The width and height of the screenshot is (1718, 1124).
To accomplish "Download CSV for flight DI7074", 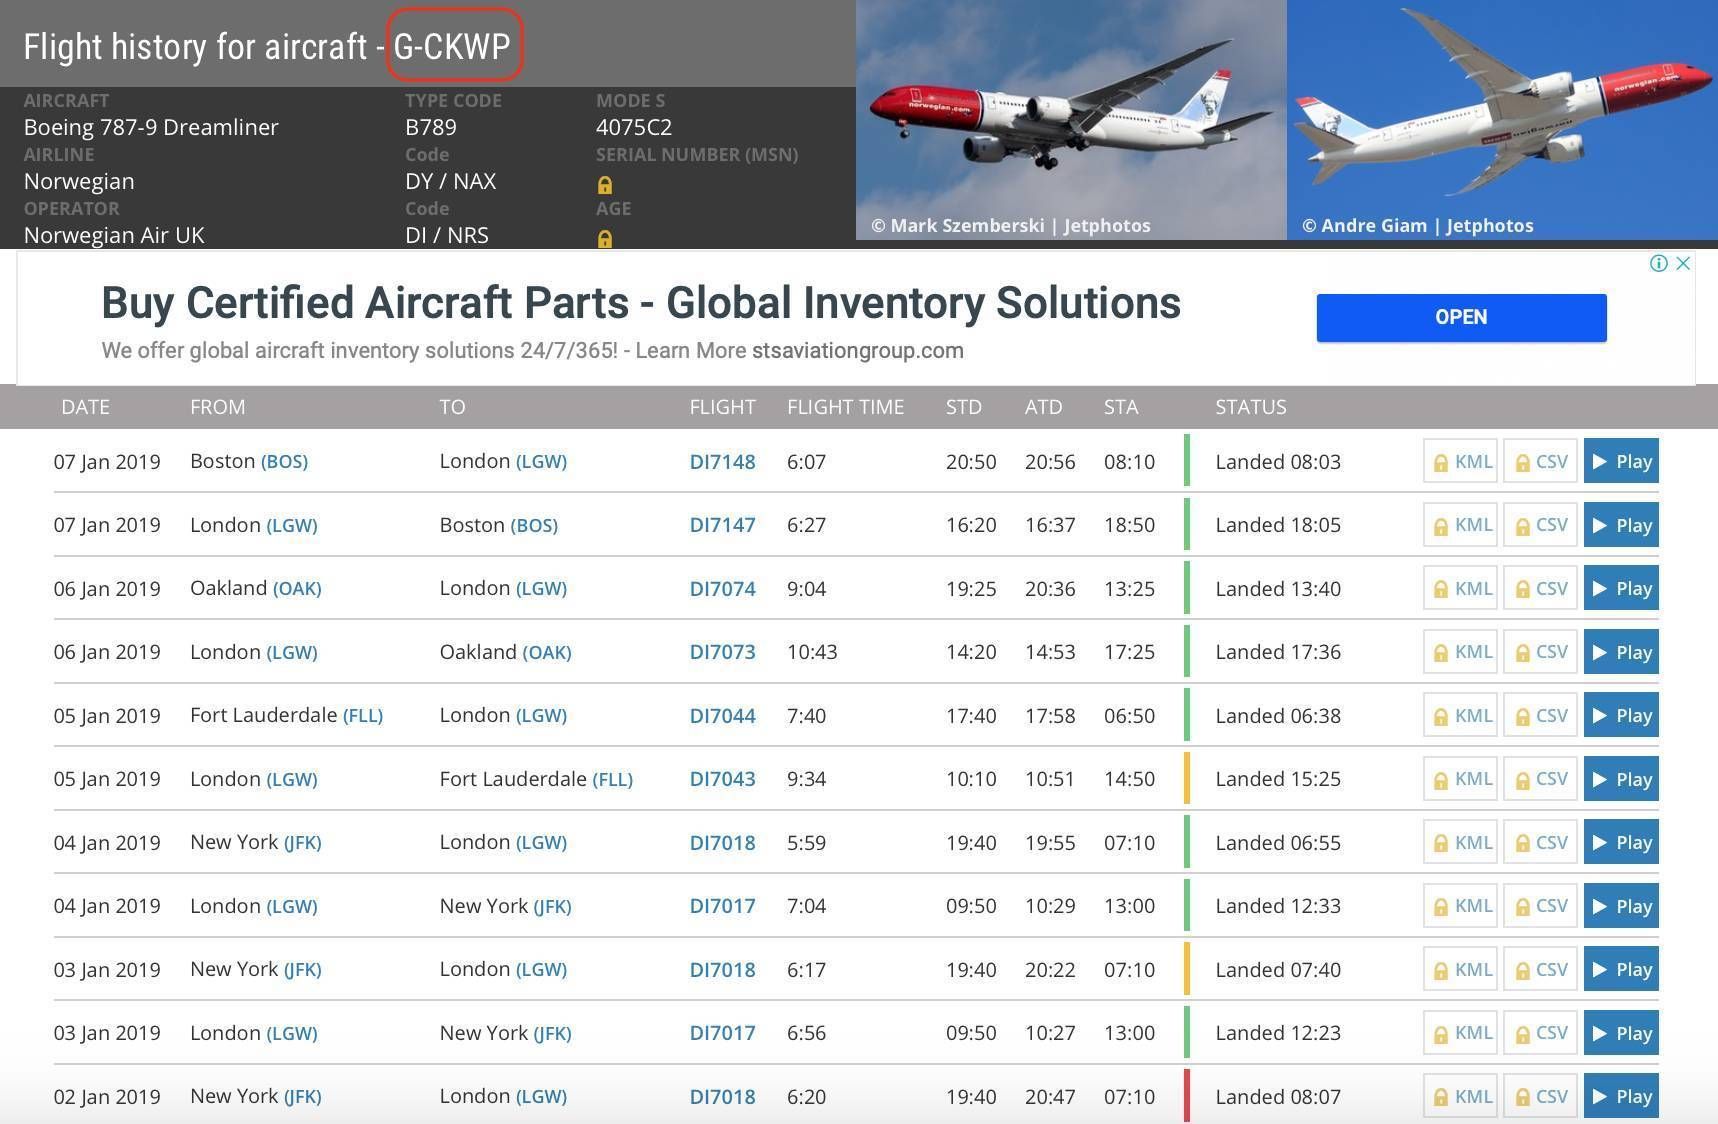I will coord(1540,588).
